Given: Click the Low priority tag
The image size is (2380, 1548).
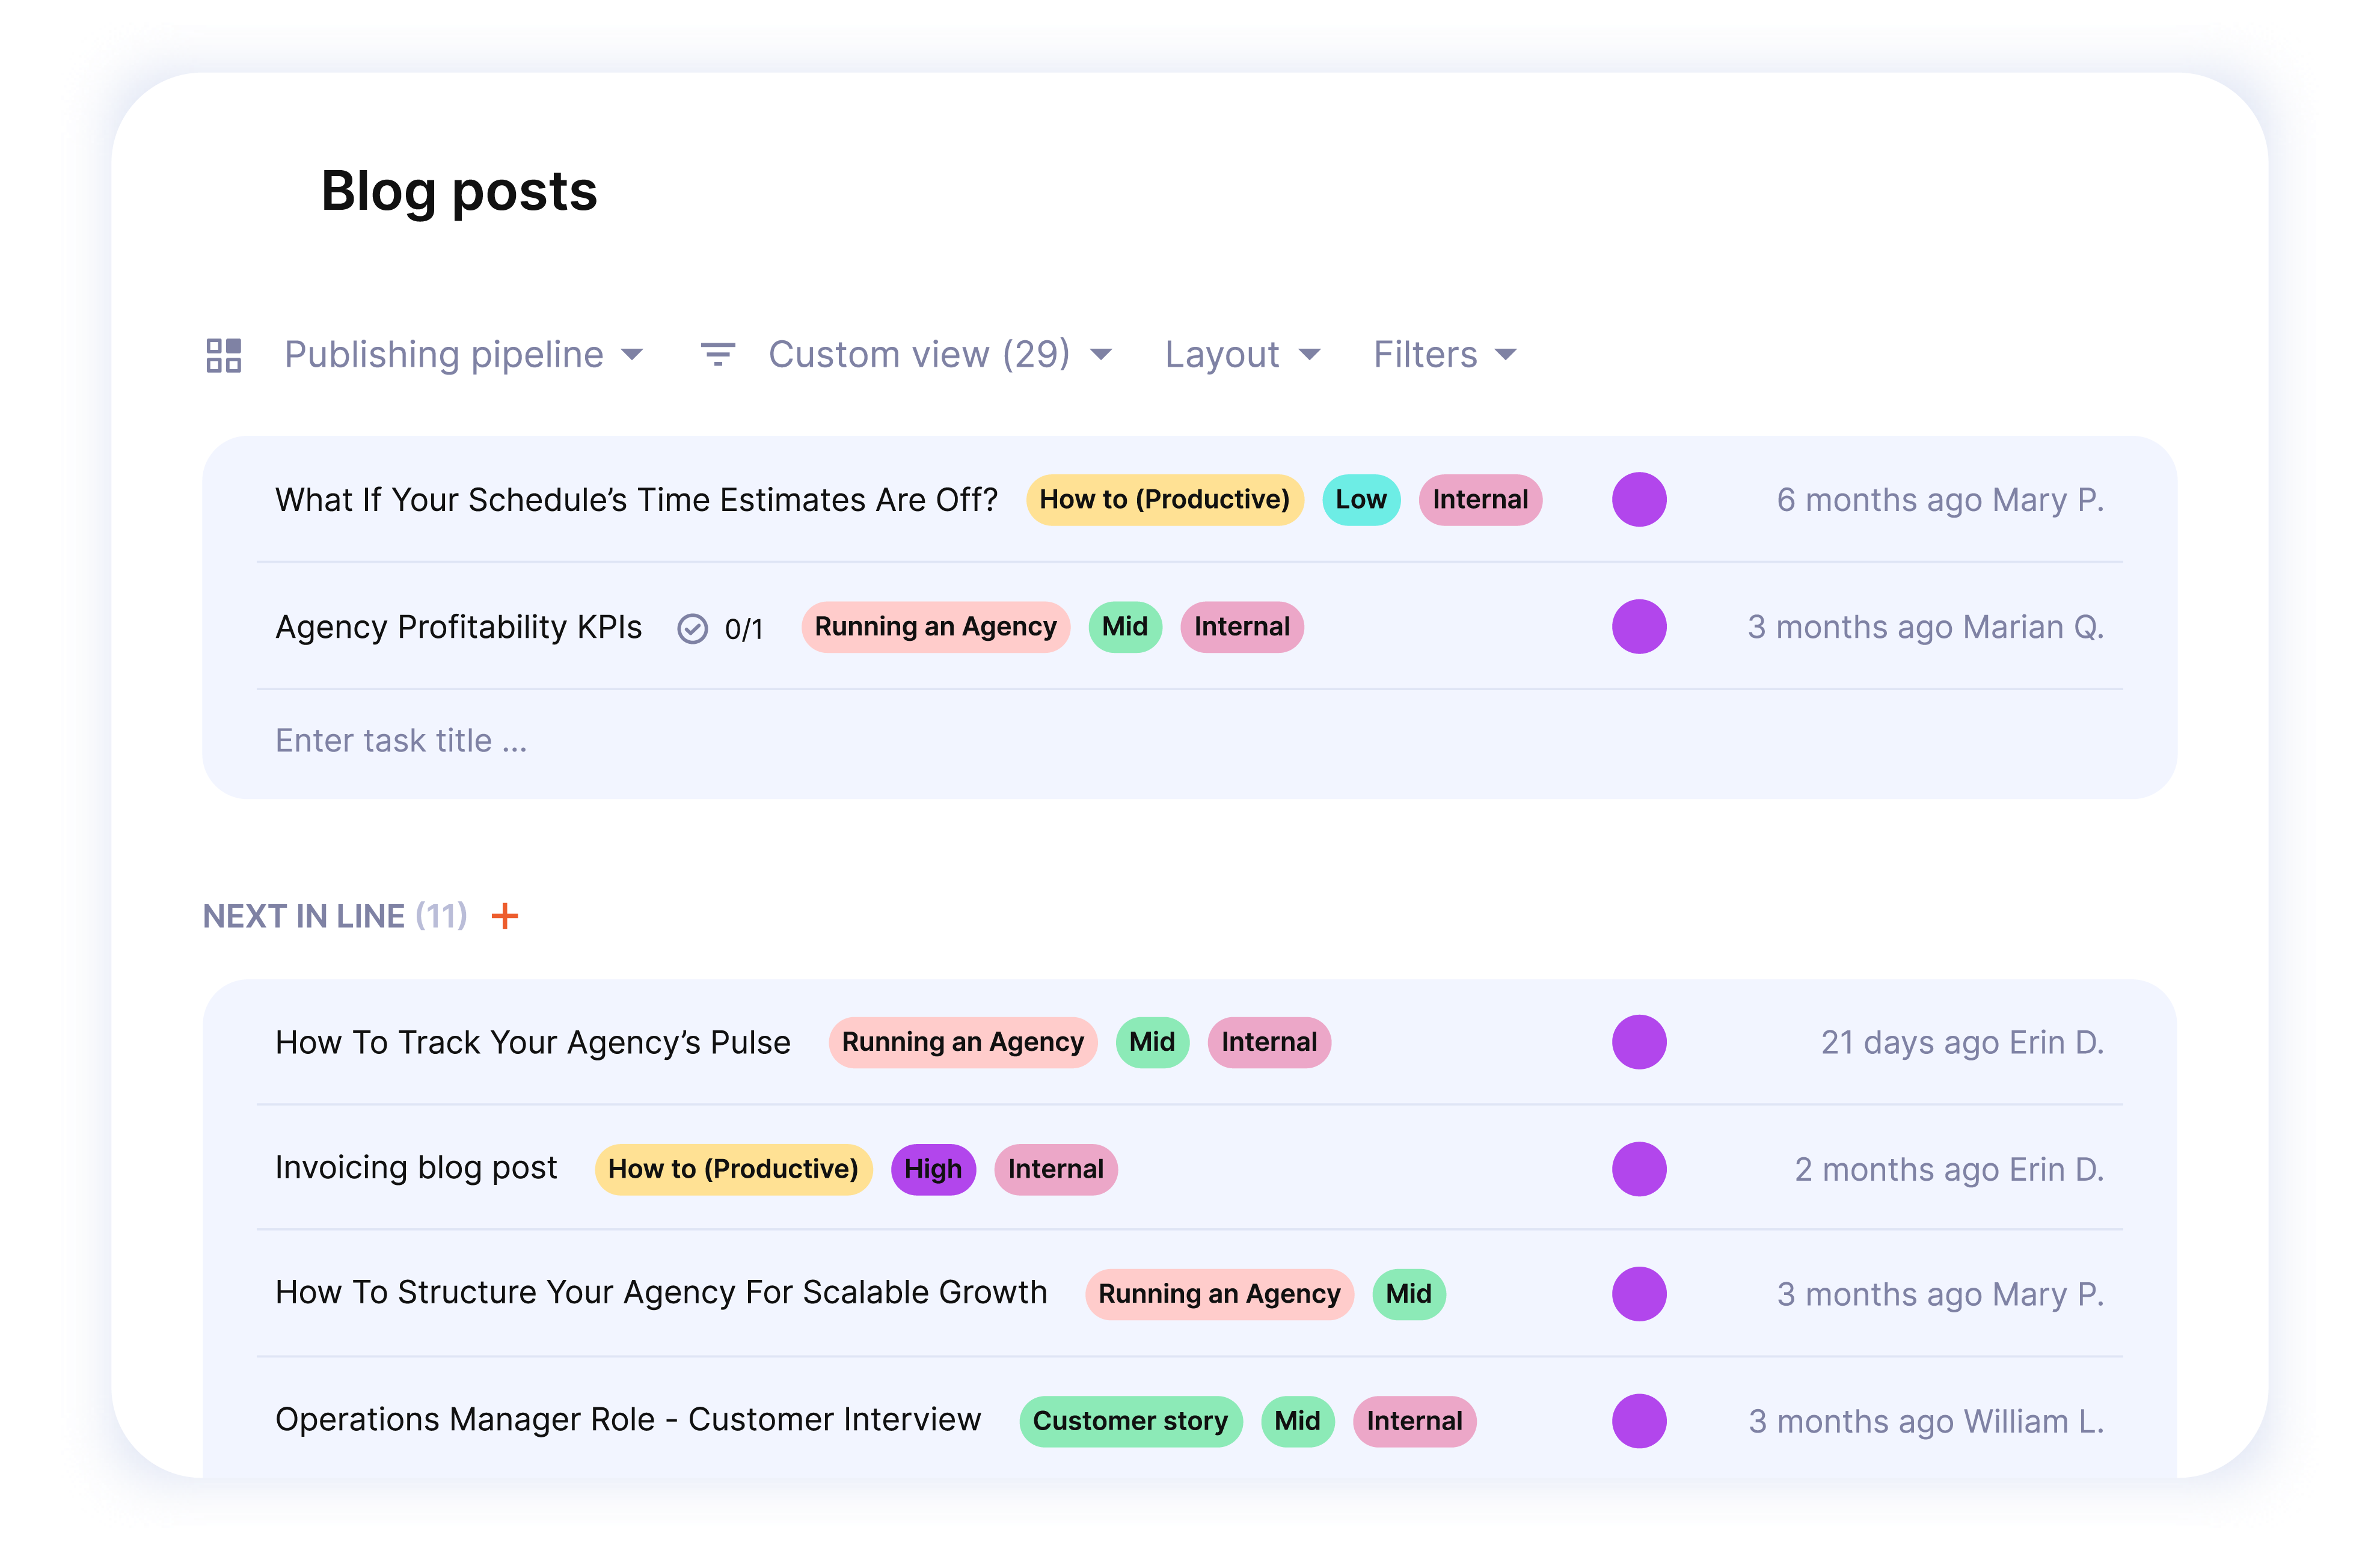Looking at the screenshot, I should (1361, 499).
